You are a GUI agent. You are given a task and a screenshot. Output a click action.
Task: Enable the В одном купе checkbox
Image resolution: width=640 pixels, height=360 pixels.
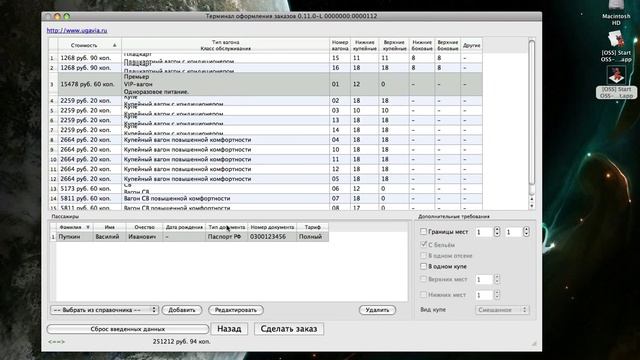(423, 266)
